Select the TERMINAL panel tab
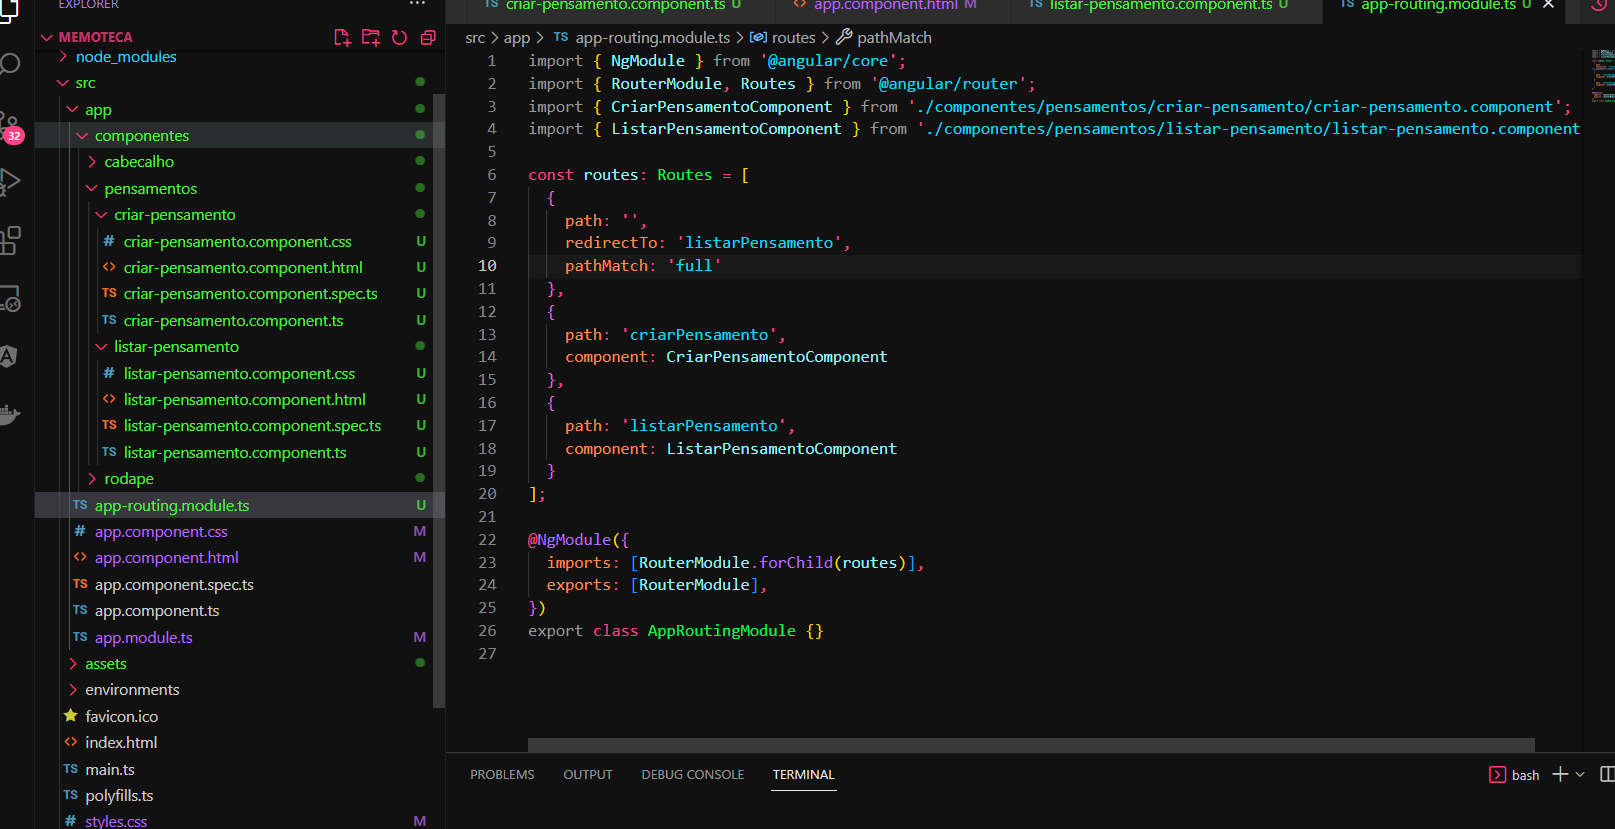The image size is (1615, 829). (803, 775)
